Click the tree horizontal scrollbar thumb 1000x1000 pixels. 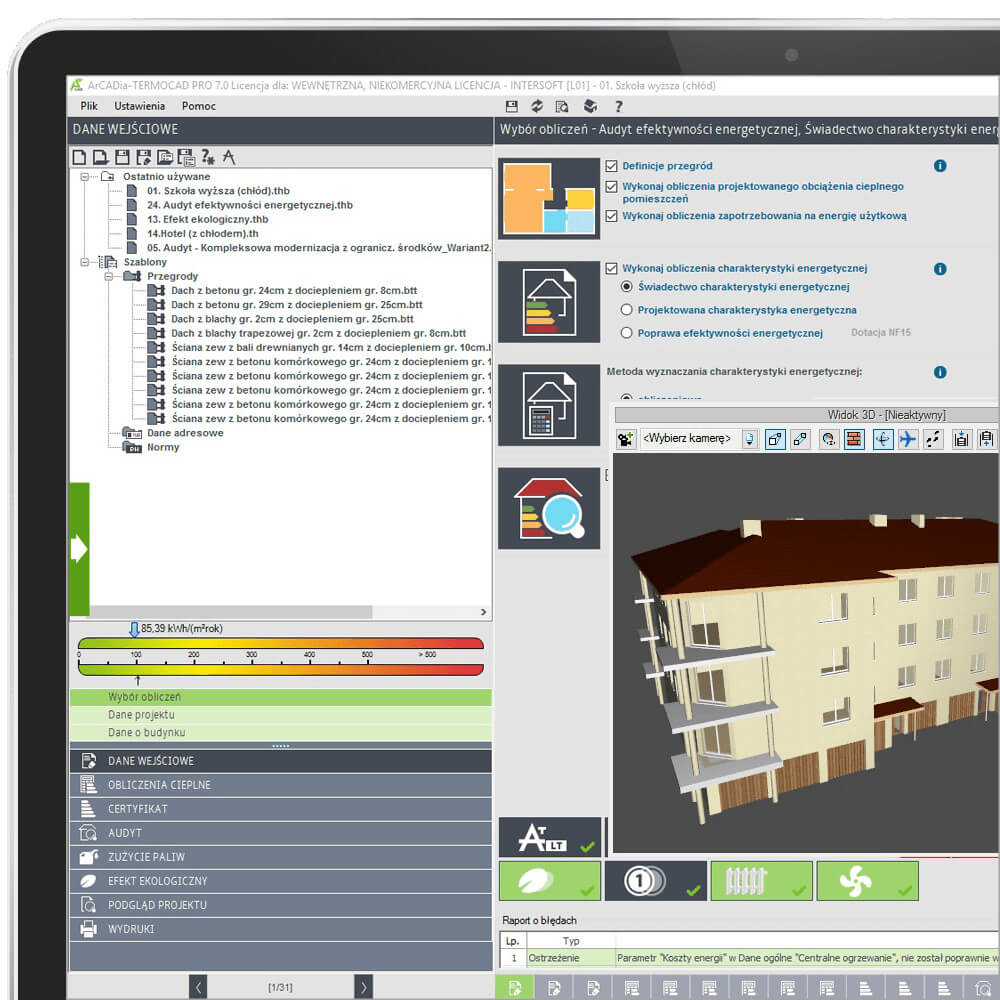click(x=231, y=612)
